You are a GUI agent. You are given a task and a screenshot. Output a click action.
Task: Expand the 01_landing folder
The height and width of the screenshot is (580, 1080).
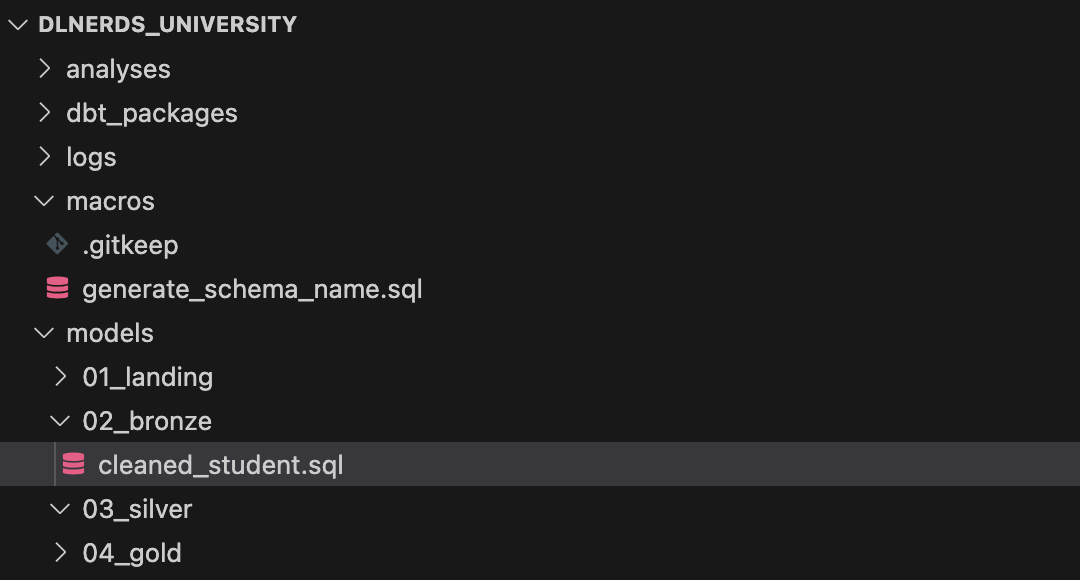(60, 376)
